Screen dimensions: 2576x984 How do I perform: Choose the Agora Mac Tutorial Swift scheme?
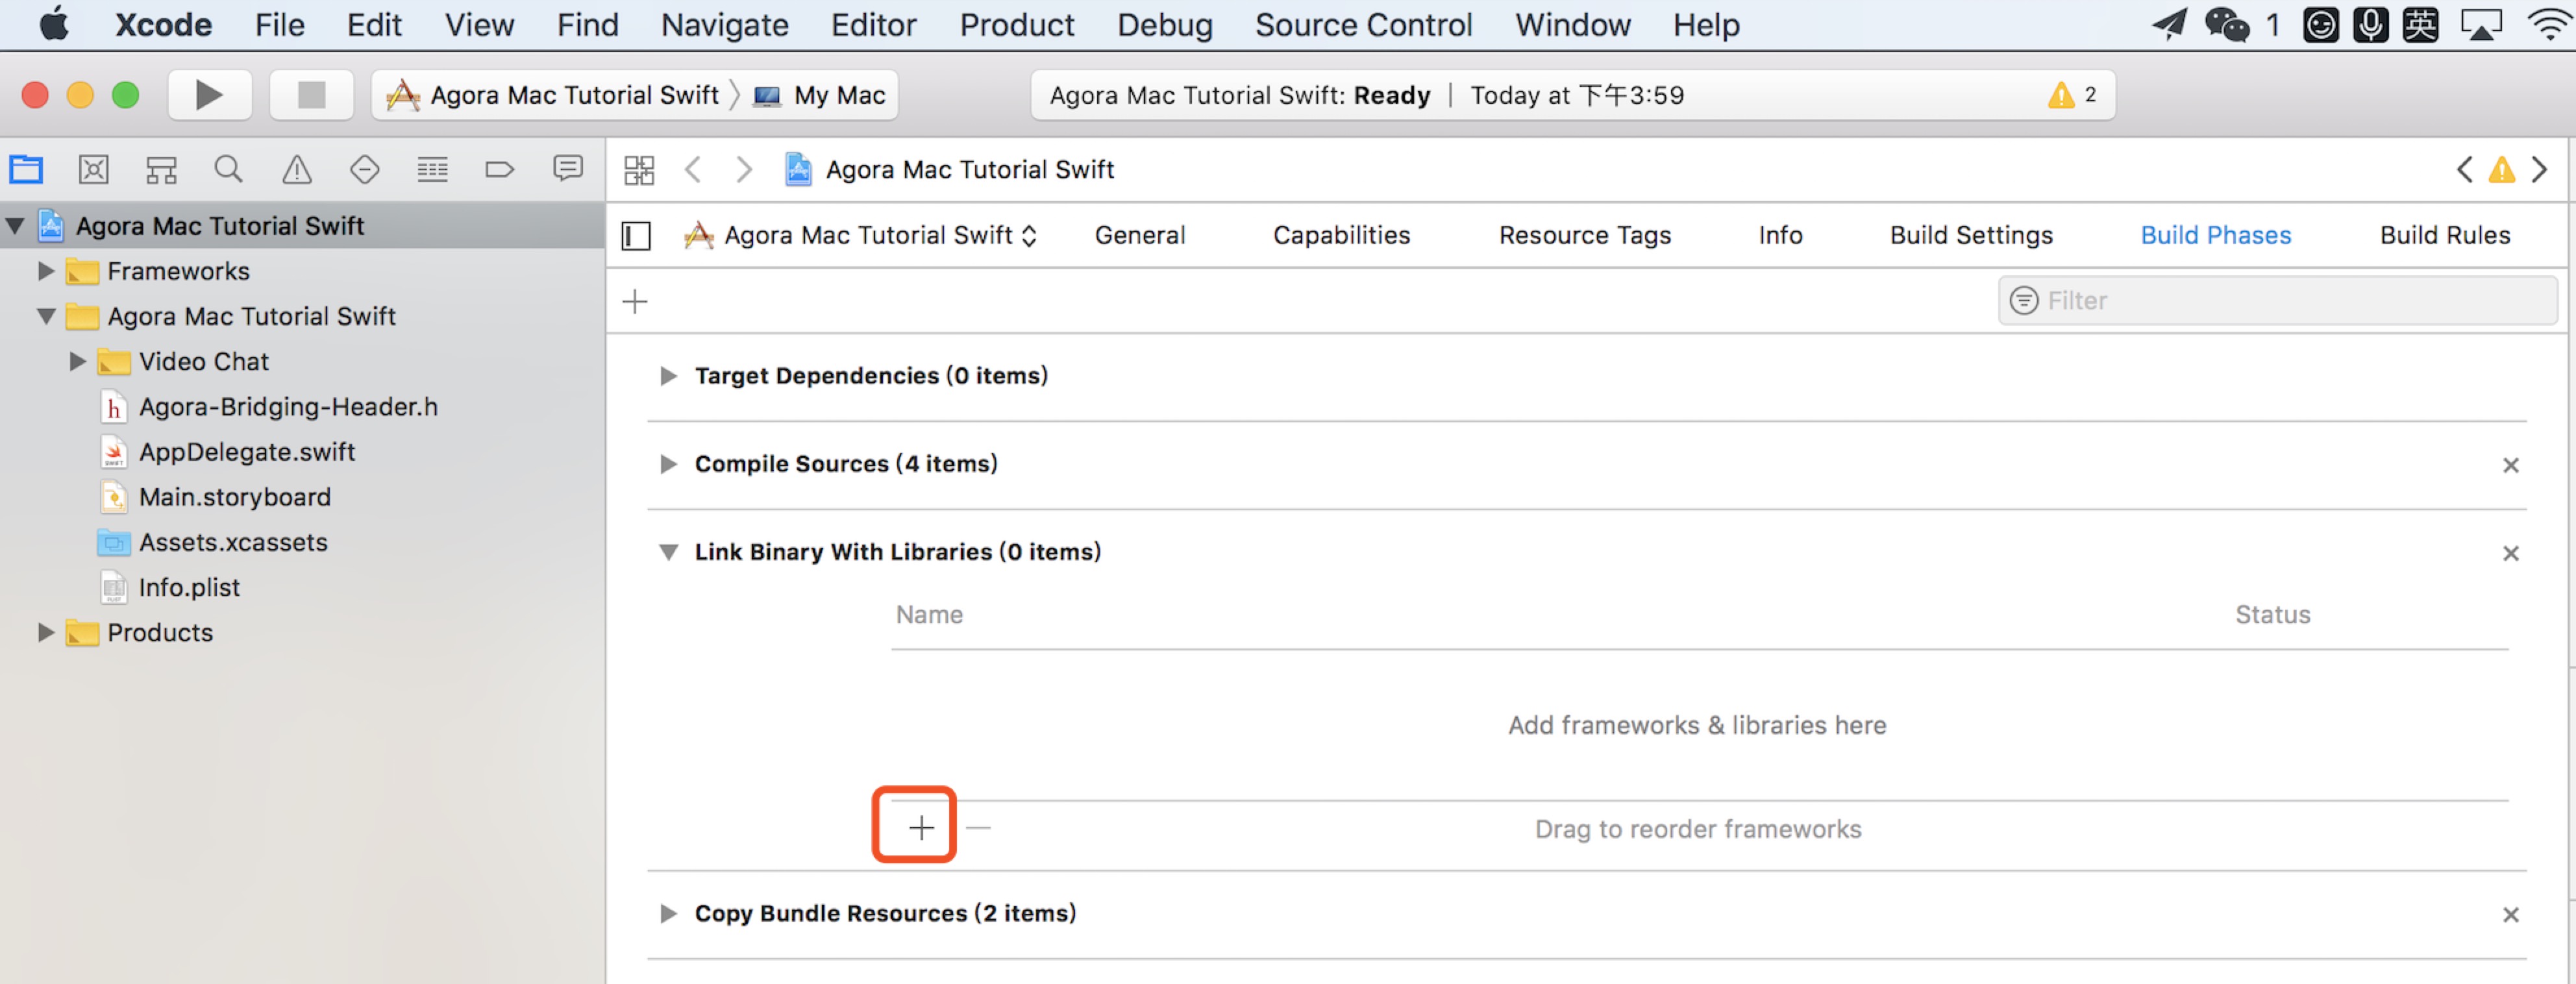[x=552, y=95]
